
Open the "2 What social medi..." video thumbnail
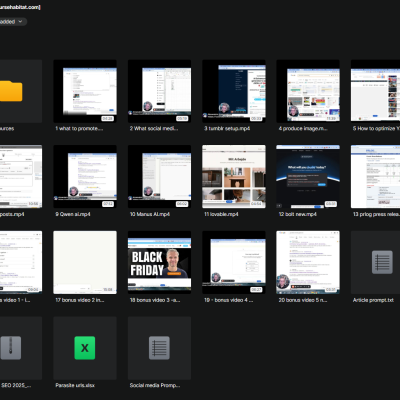pos(159,91)
